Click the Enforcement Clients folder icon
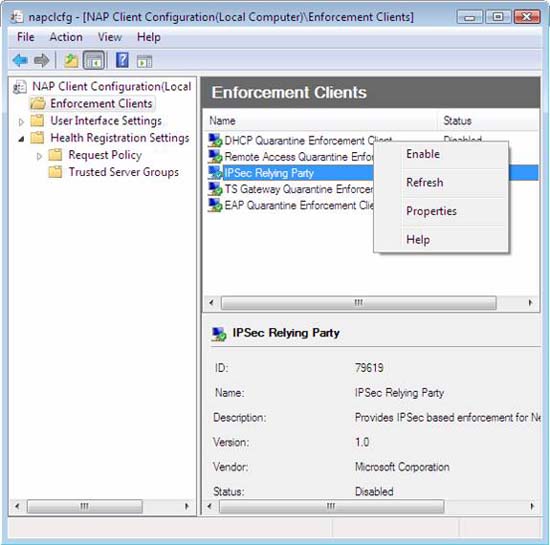This screenshot has height=545, width=550. click(x=38, y=103)
